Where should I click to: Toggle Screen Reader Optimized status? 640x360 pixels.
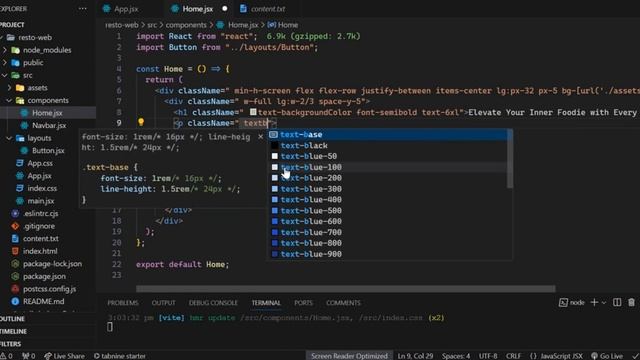click(x=349, y=356)
